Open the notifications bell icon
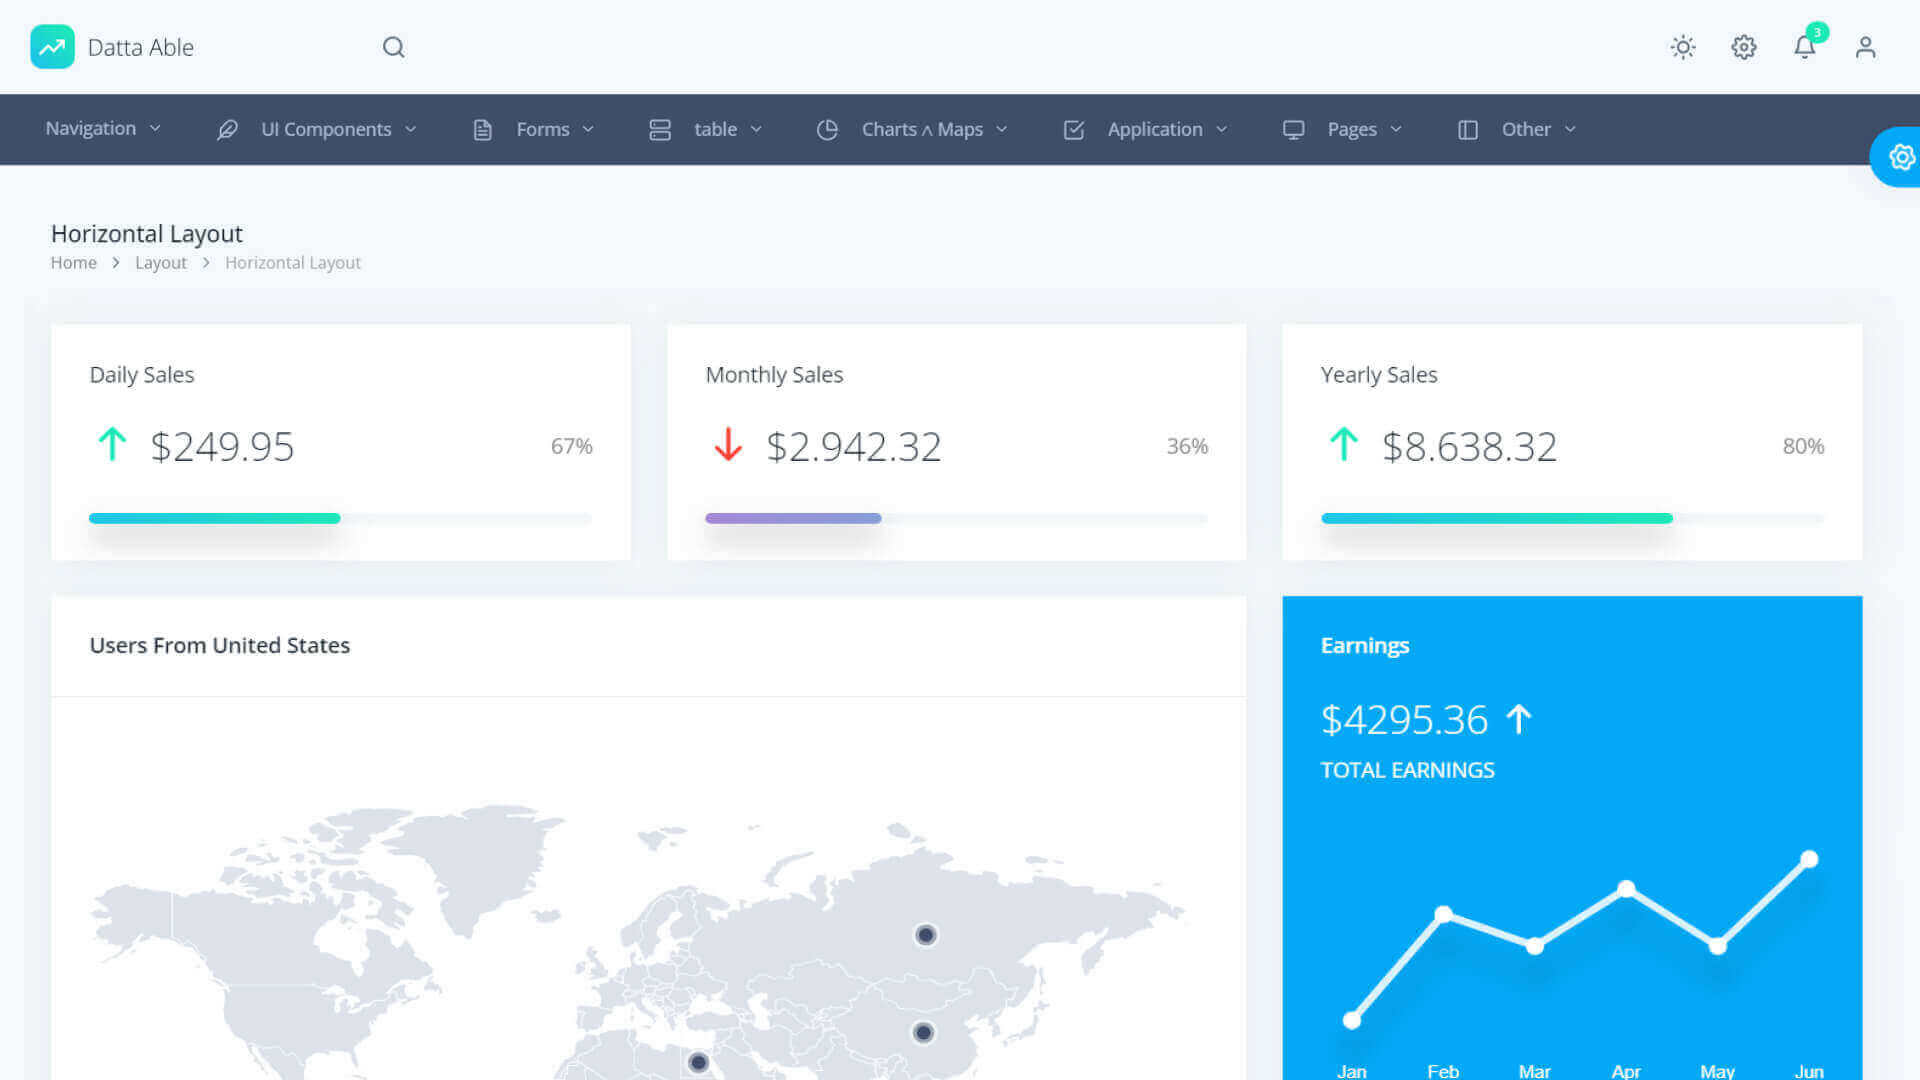The width and height of the screenshot is (1920, 1080). pos(1804,47)
